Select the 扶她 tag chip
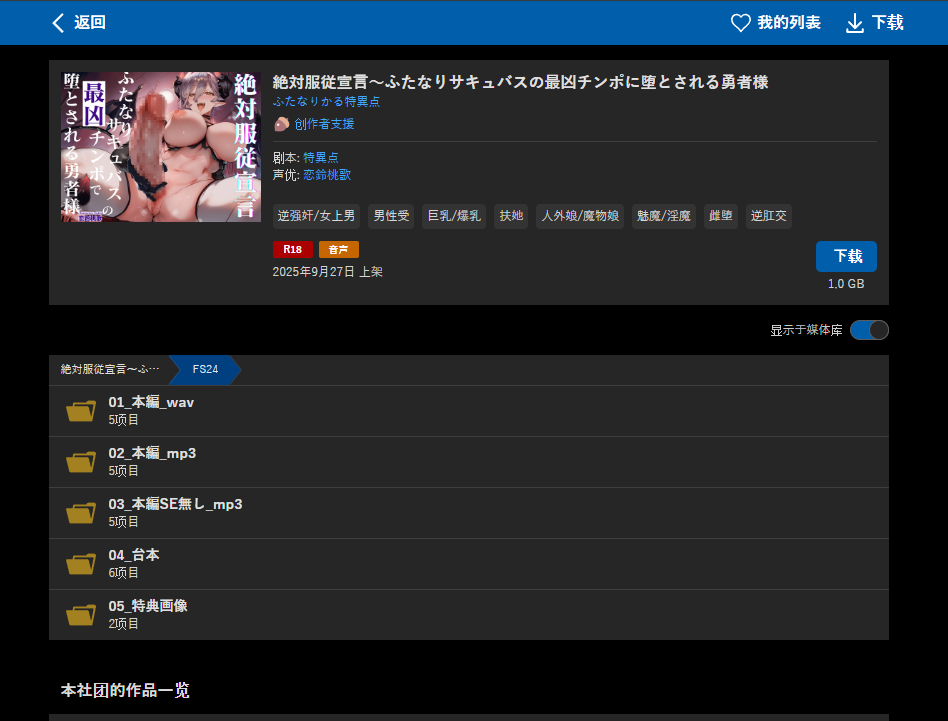Image resolution: width=948 pixels, height=721 pixels. tap(510, 216)
